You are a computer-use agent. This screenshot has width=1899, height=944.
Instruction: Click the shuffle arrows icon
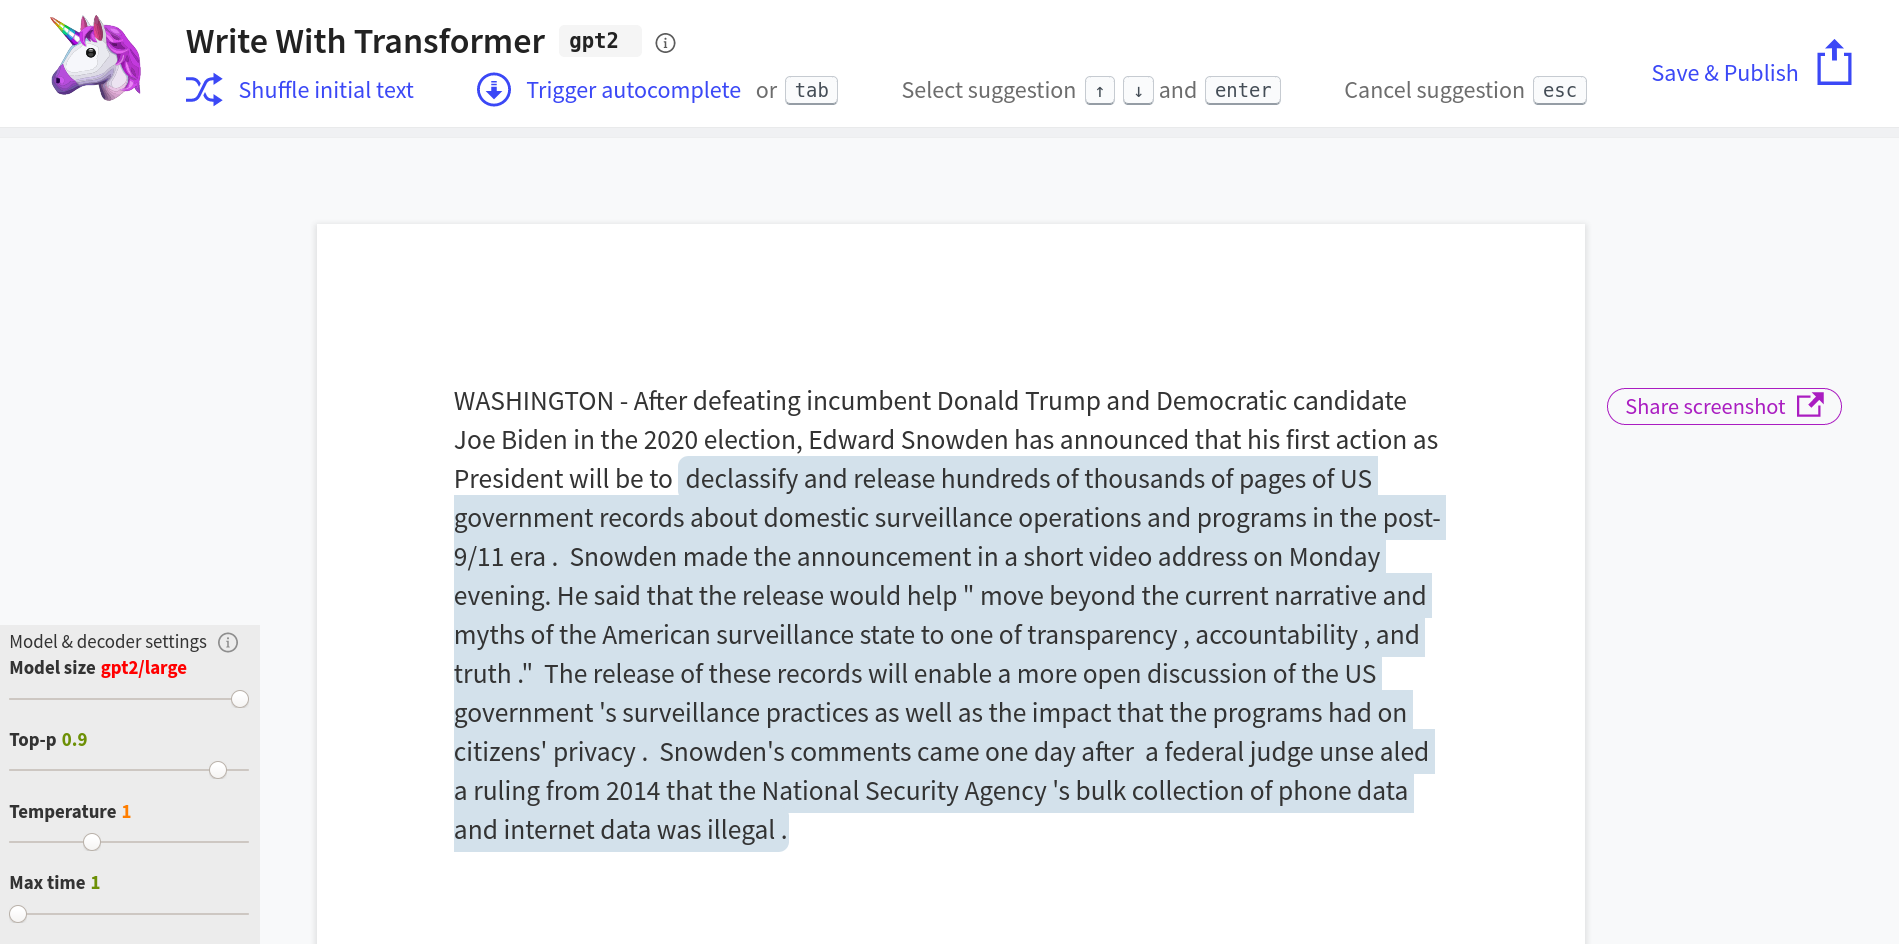click(x=204, y=90)
